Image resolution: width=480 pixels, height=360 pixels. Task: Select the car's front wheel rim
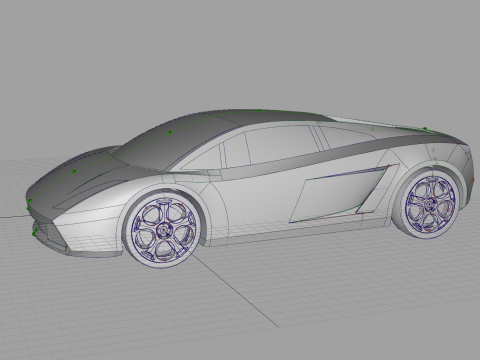click(163, 230)
